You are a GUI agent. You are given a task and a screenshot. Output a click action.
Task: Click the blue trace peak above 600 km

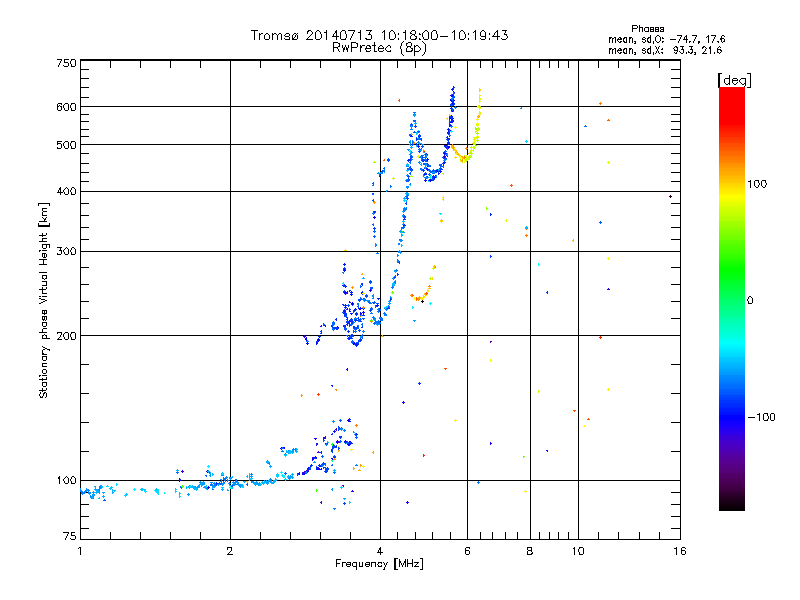pyautogui.click(x=453, y=97)
